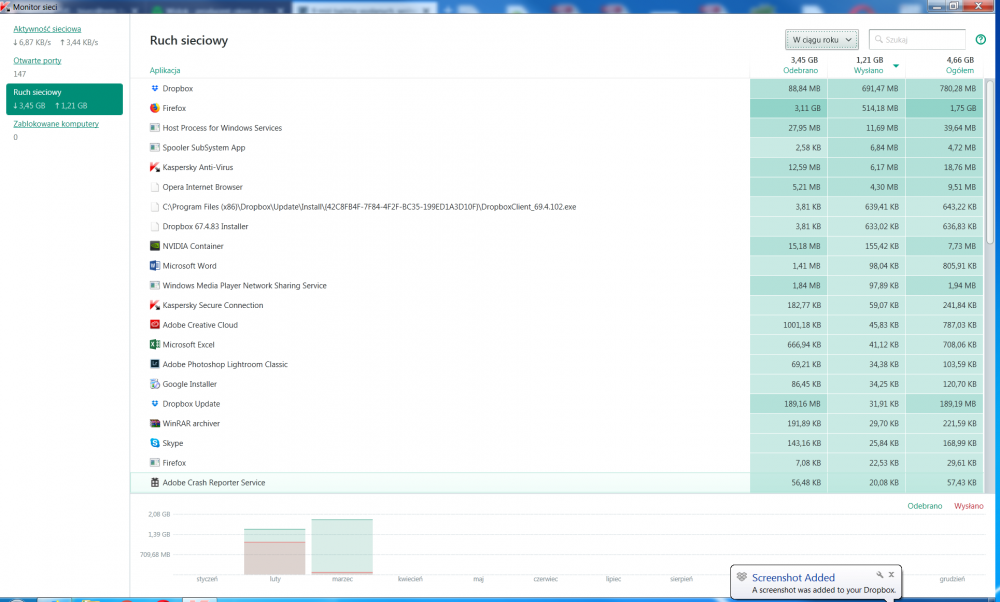Click the Szukaj search field
Screen dimensions: 1000x602
[x=917, y=38]
